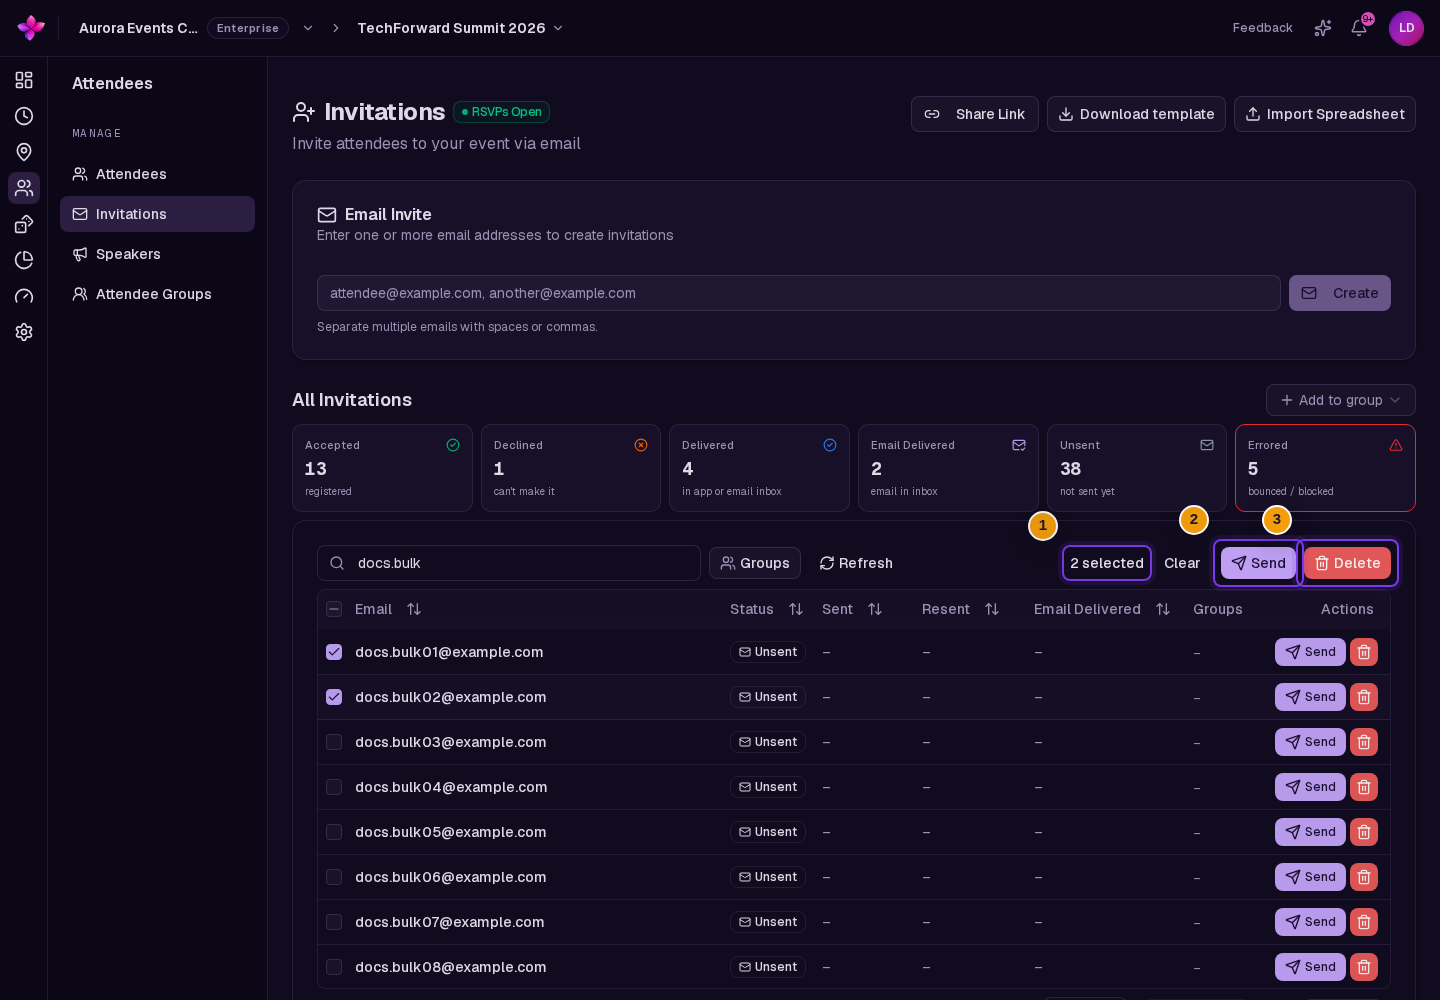This screenshot has width=1440, height=1000.
Task: Clear the current selection
Action: pos(1182,563)
